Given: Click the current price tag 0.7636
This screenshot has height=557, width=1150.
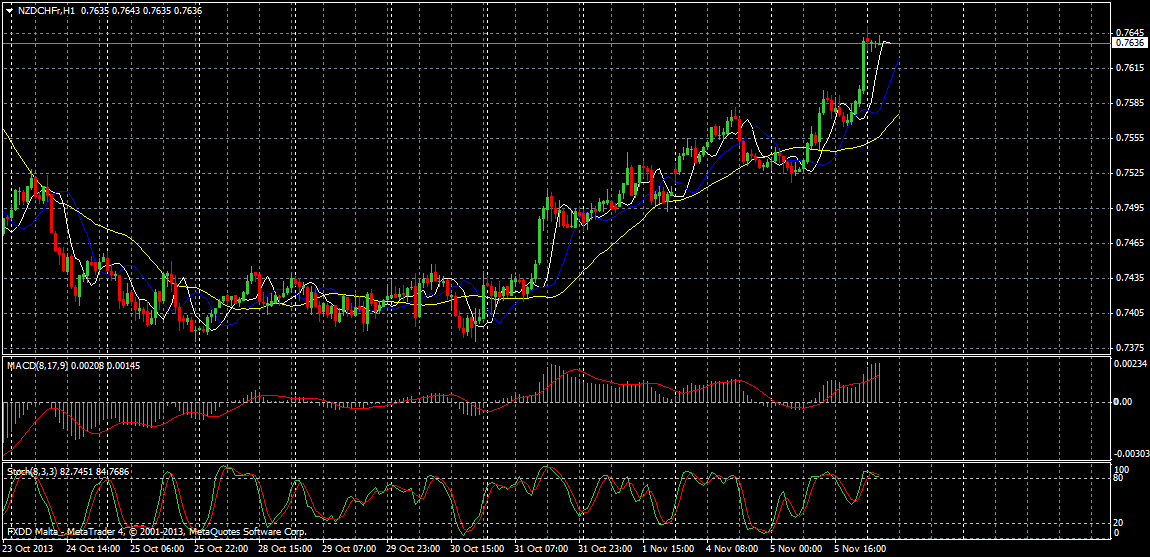Looking at the screenshot, I should (x=1130, y=43).
